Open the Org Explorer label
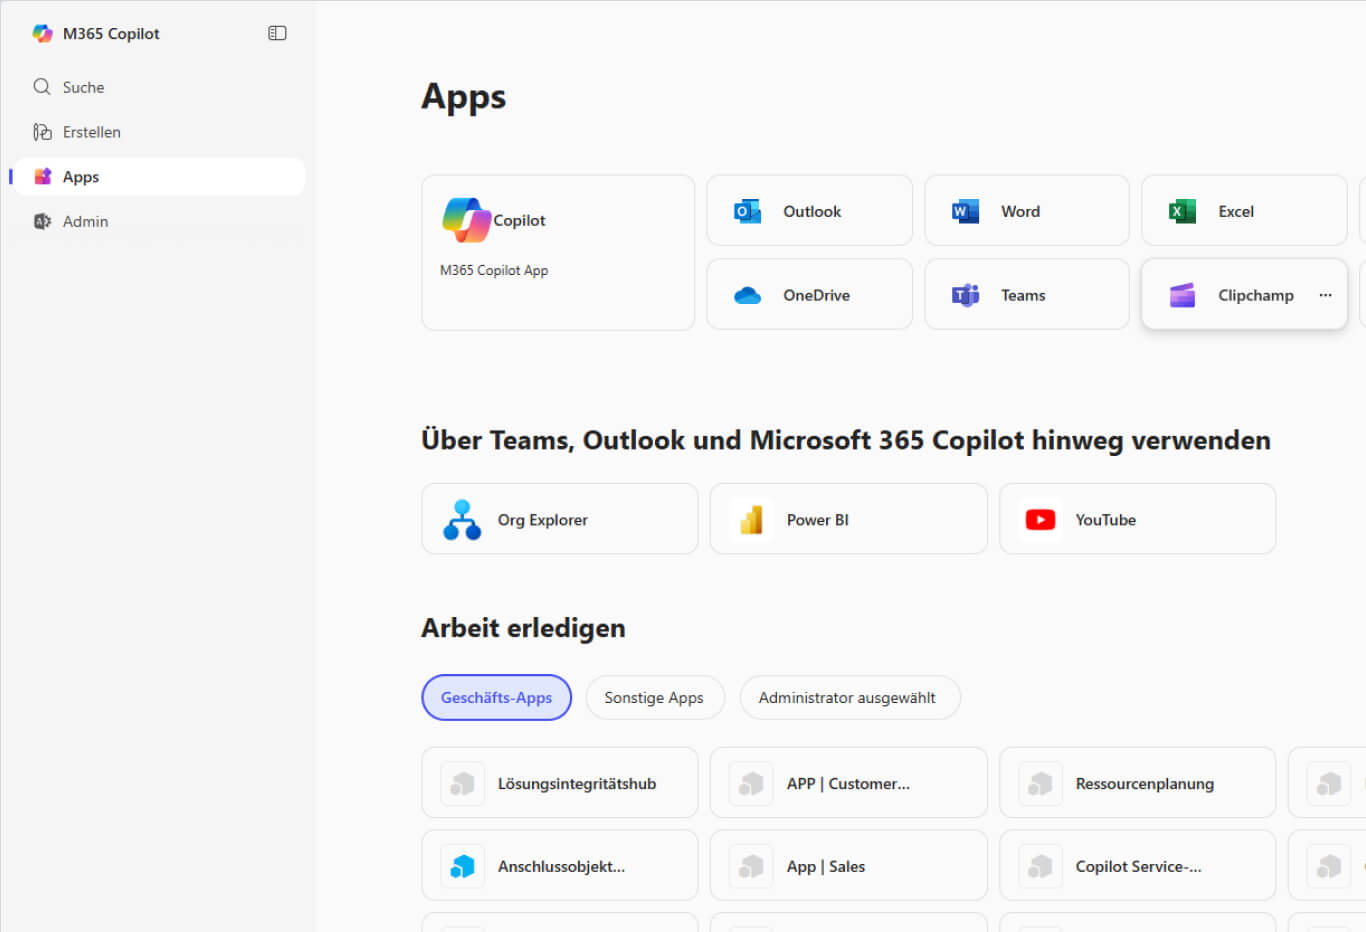The height and width of the screenshot is (932, 1366). coord(543,520)
